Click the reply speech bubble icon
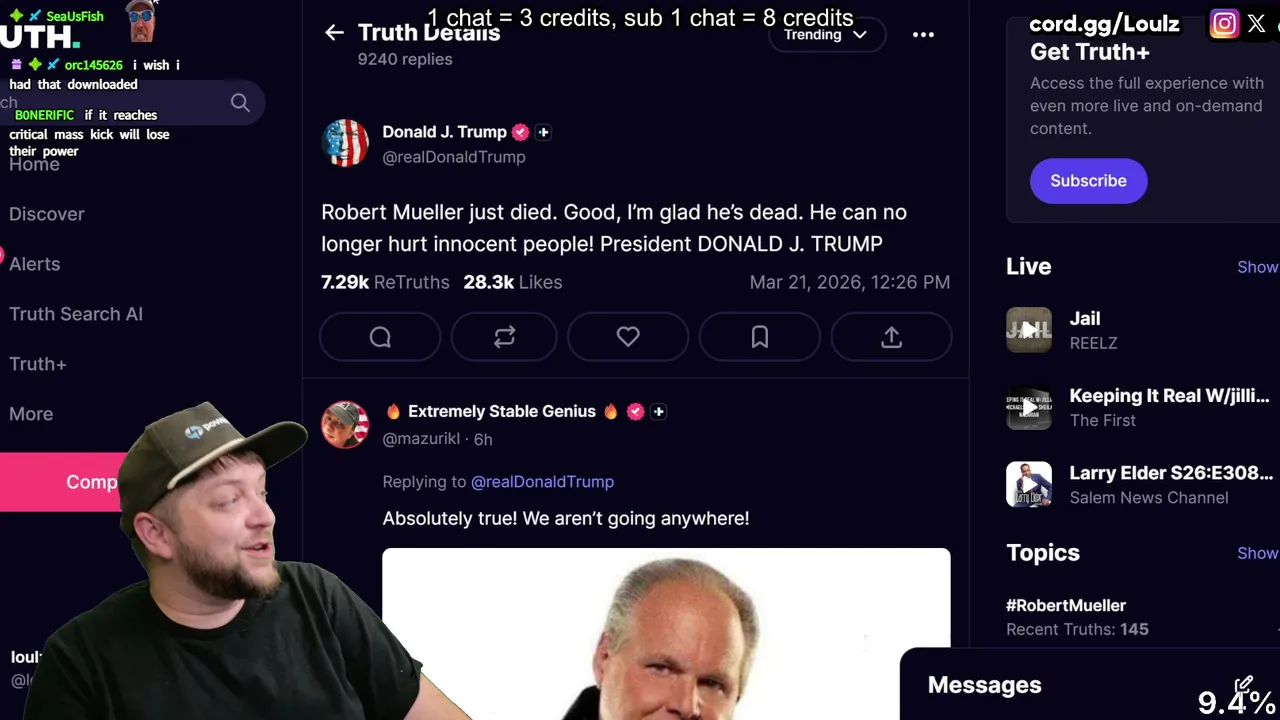Viewport: 1280px width, 720px height. tap(380, 337)
